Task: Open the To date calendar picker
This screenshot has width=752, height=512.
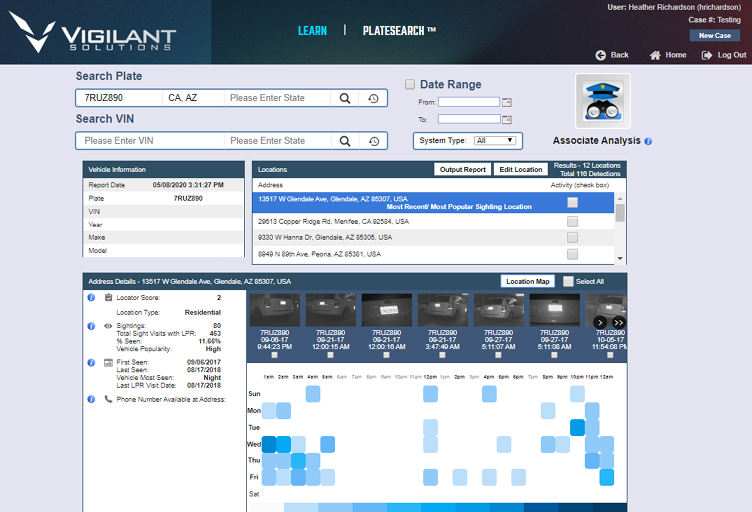Action: (506, 119)
